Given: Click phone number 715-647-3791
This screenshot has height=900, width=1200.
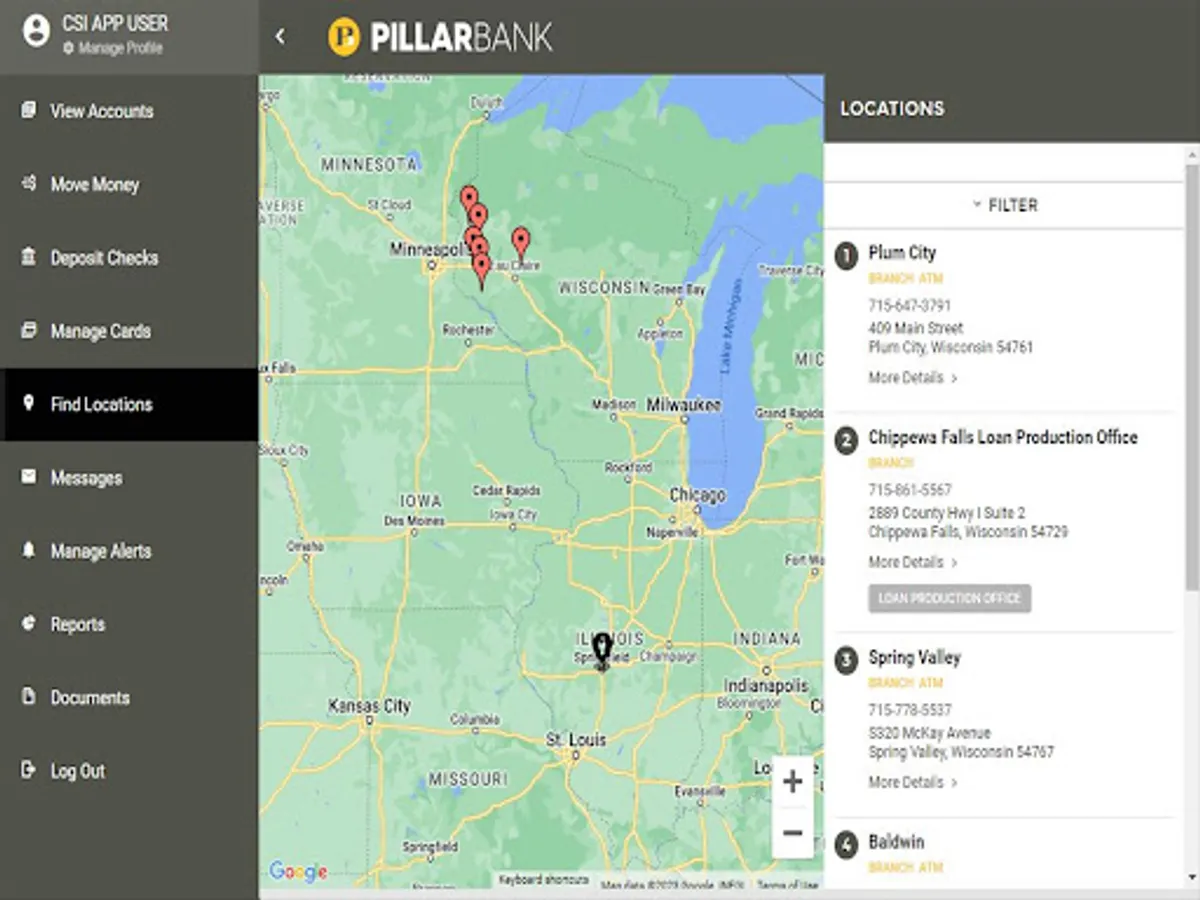Looking at the screenshot, I should [x=909, y=305].
